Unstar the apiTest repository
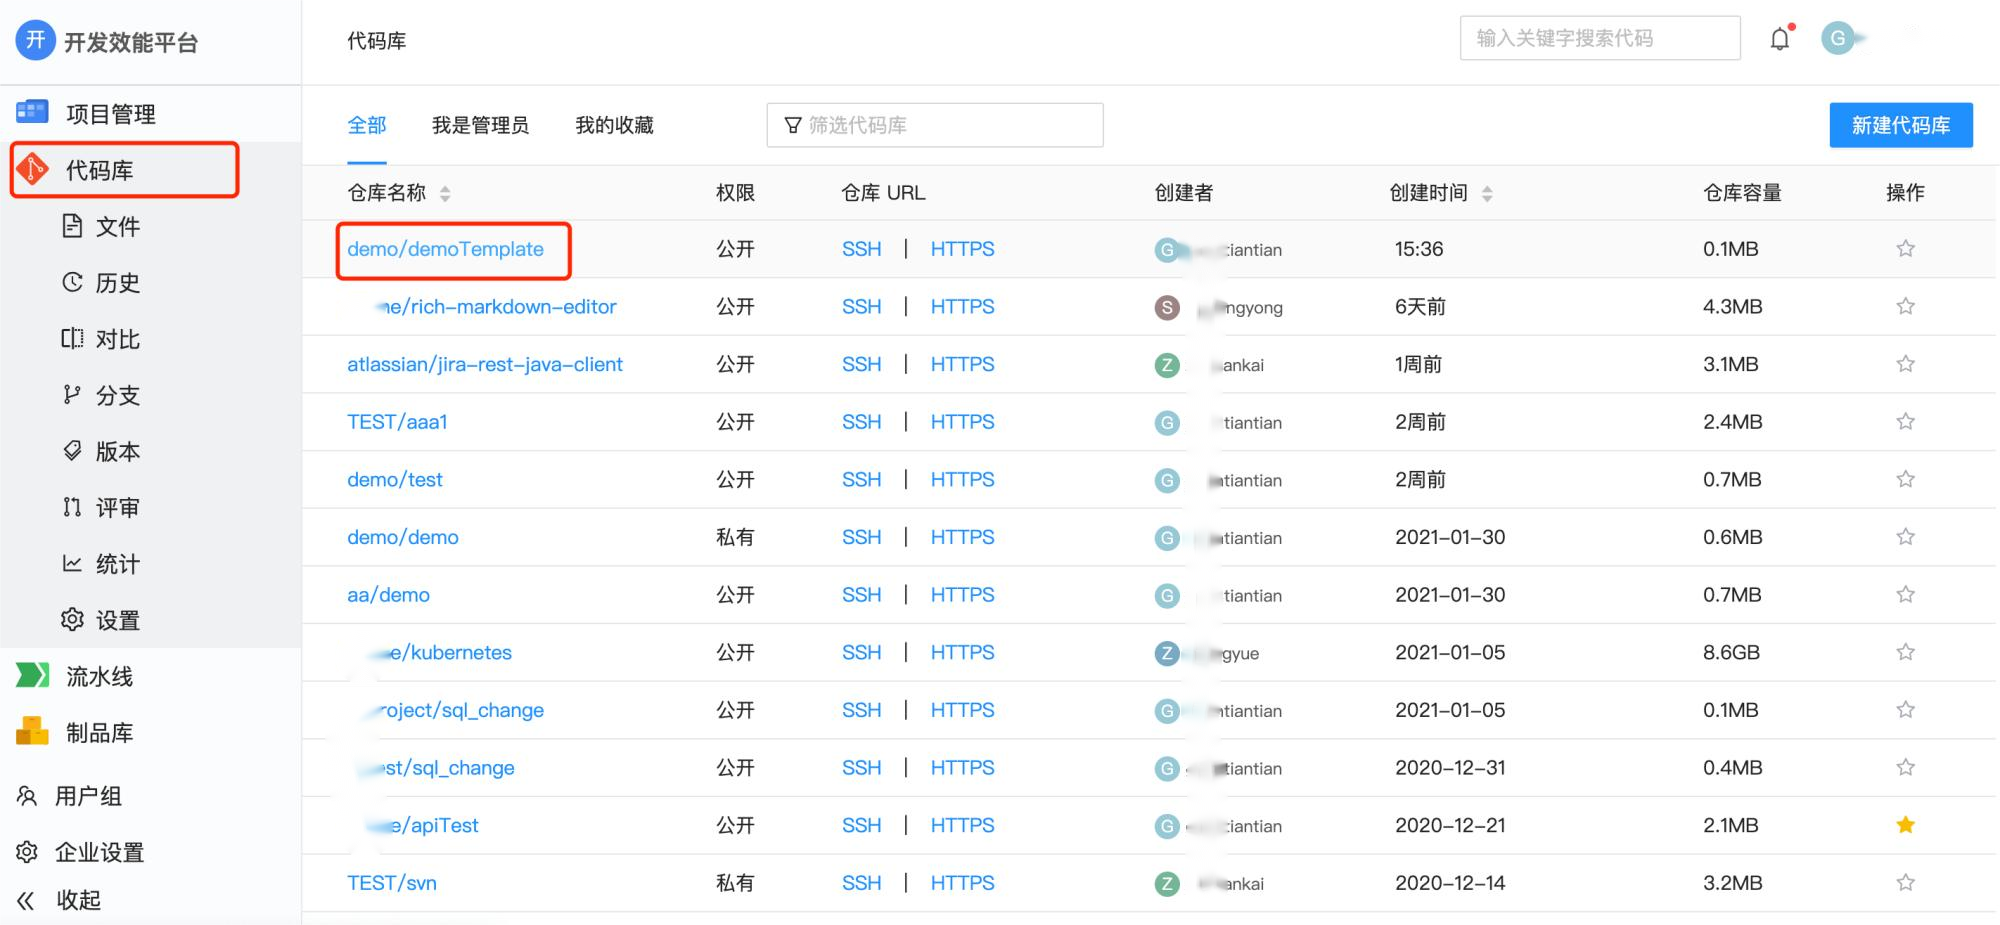This screenshot has height=925, width=2000. [x=1905, y=825]
